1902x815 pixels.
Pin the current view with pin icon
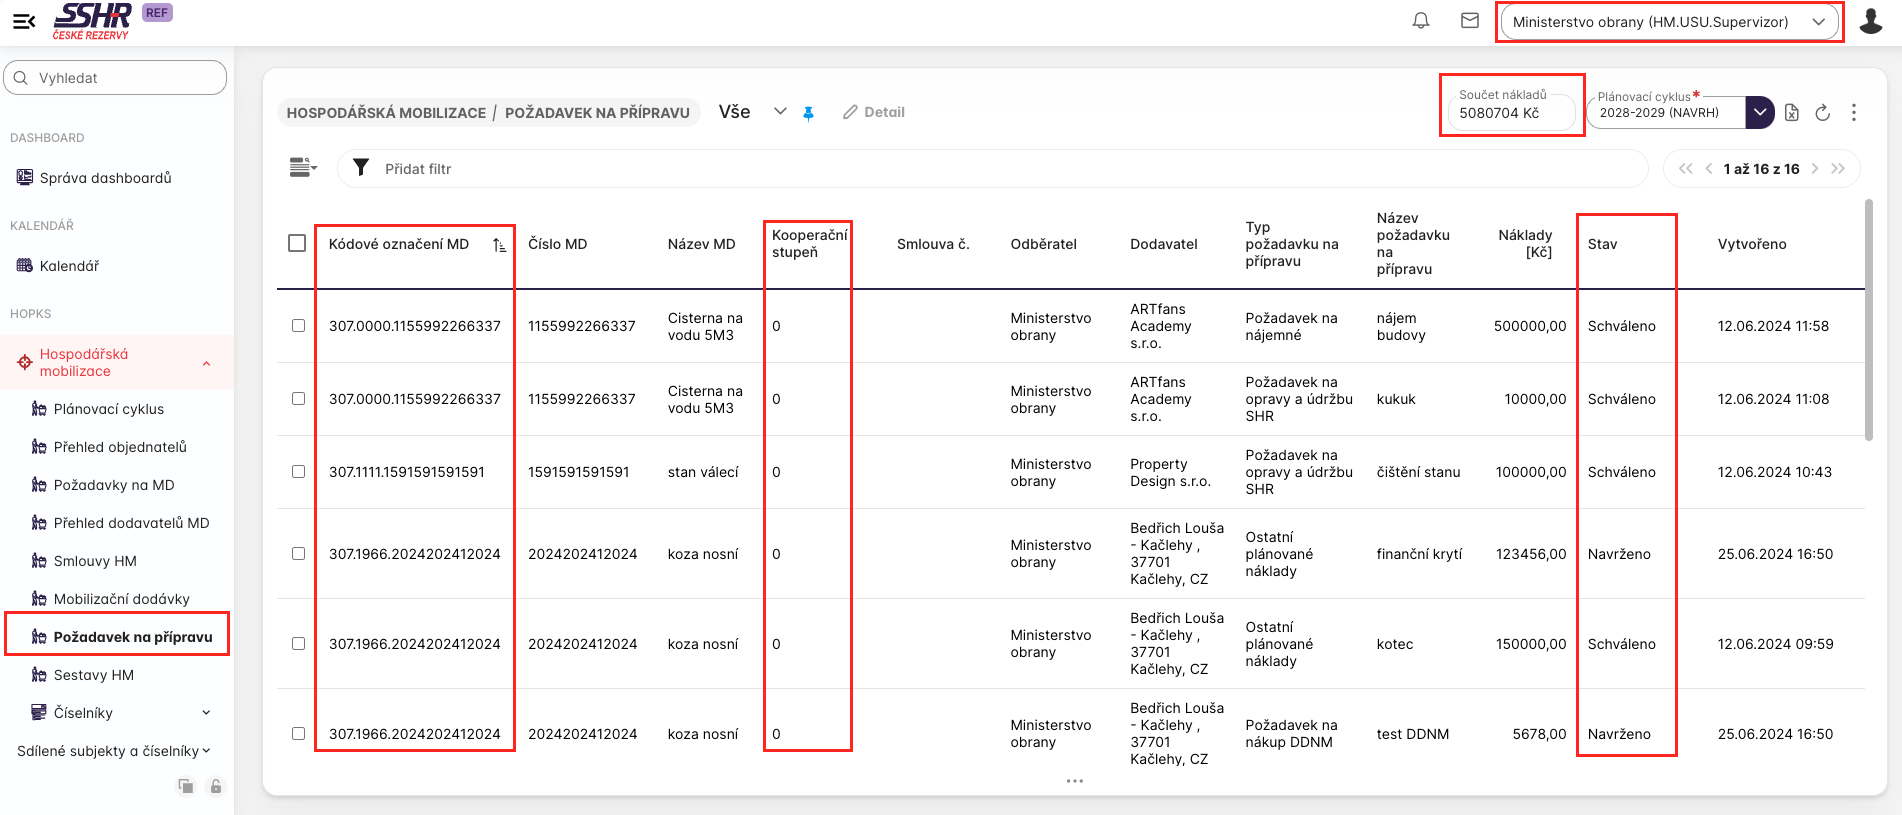point(808,113)
